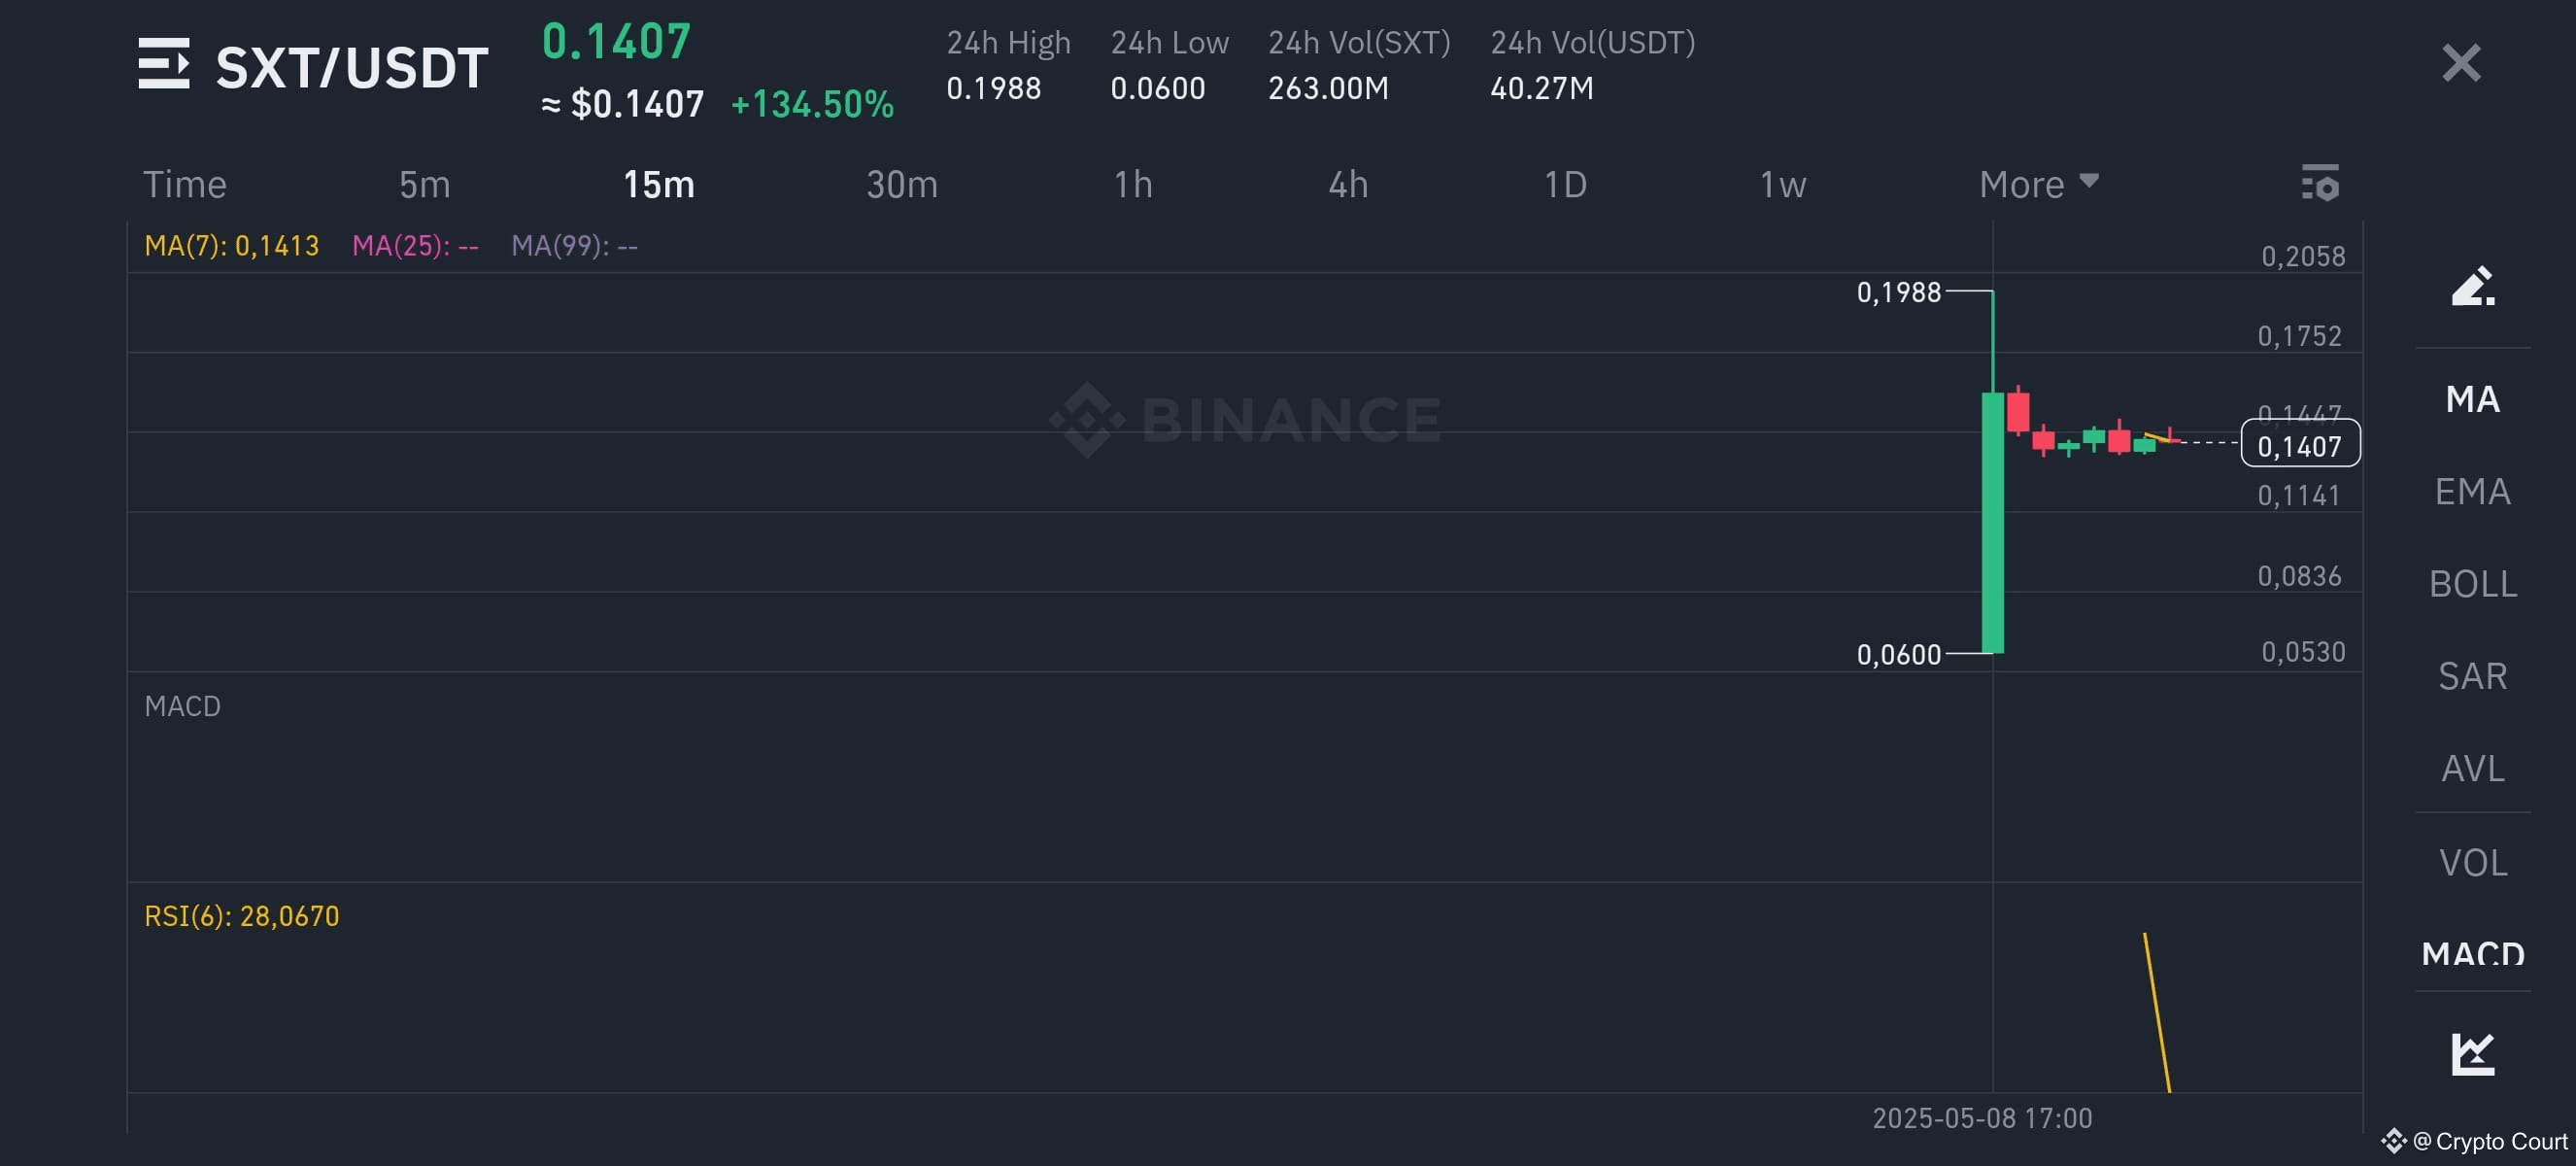
Task: Enable the SAR indicator
Action: pos(2473,676)
